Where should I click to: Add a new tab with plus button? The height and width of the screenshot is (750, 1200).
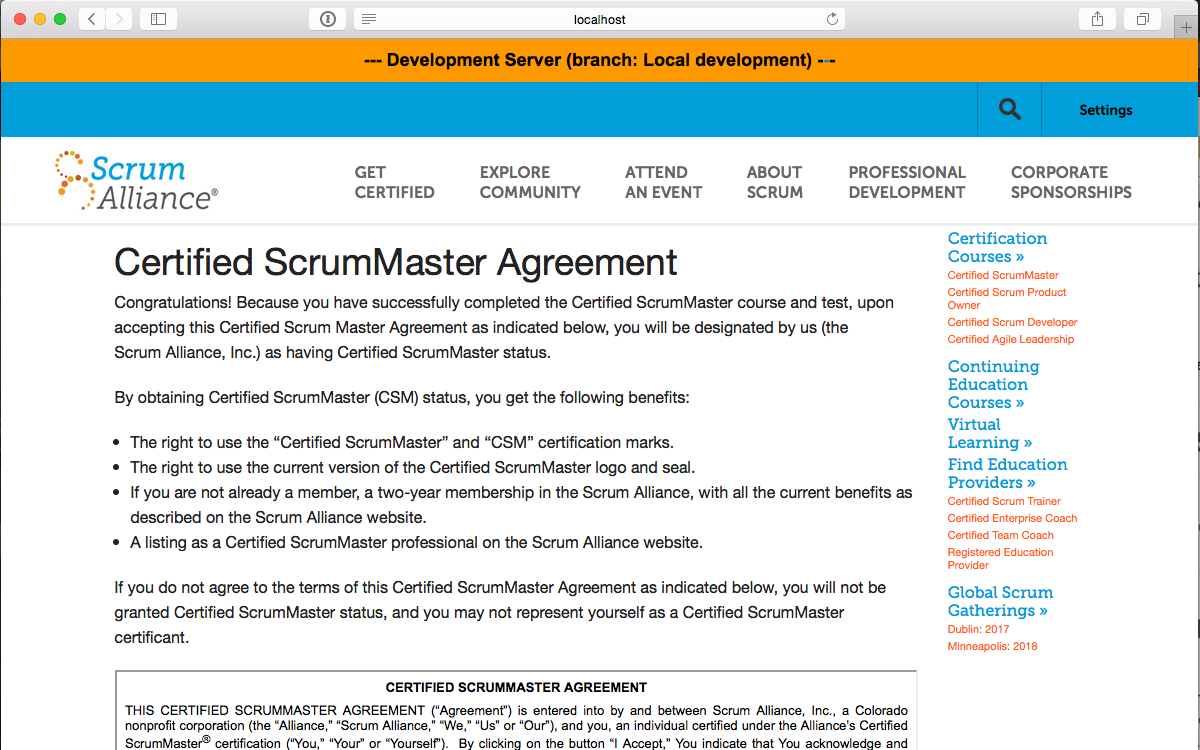(x=1187, y=28)
